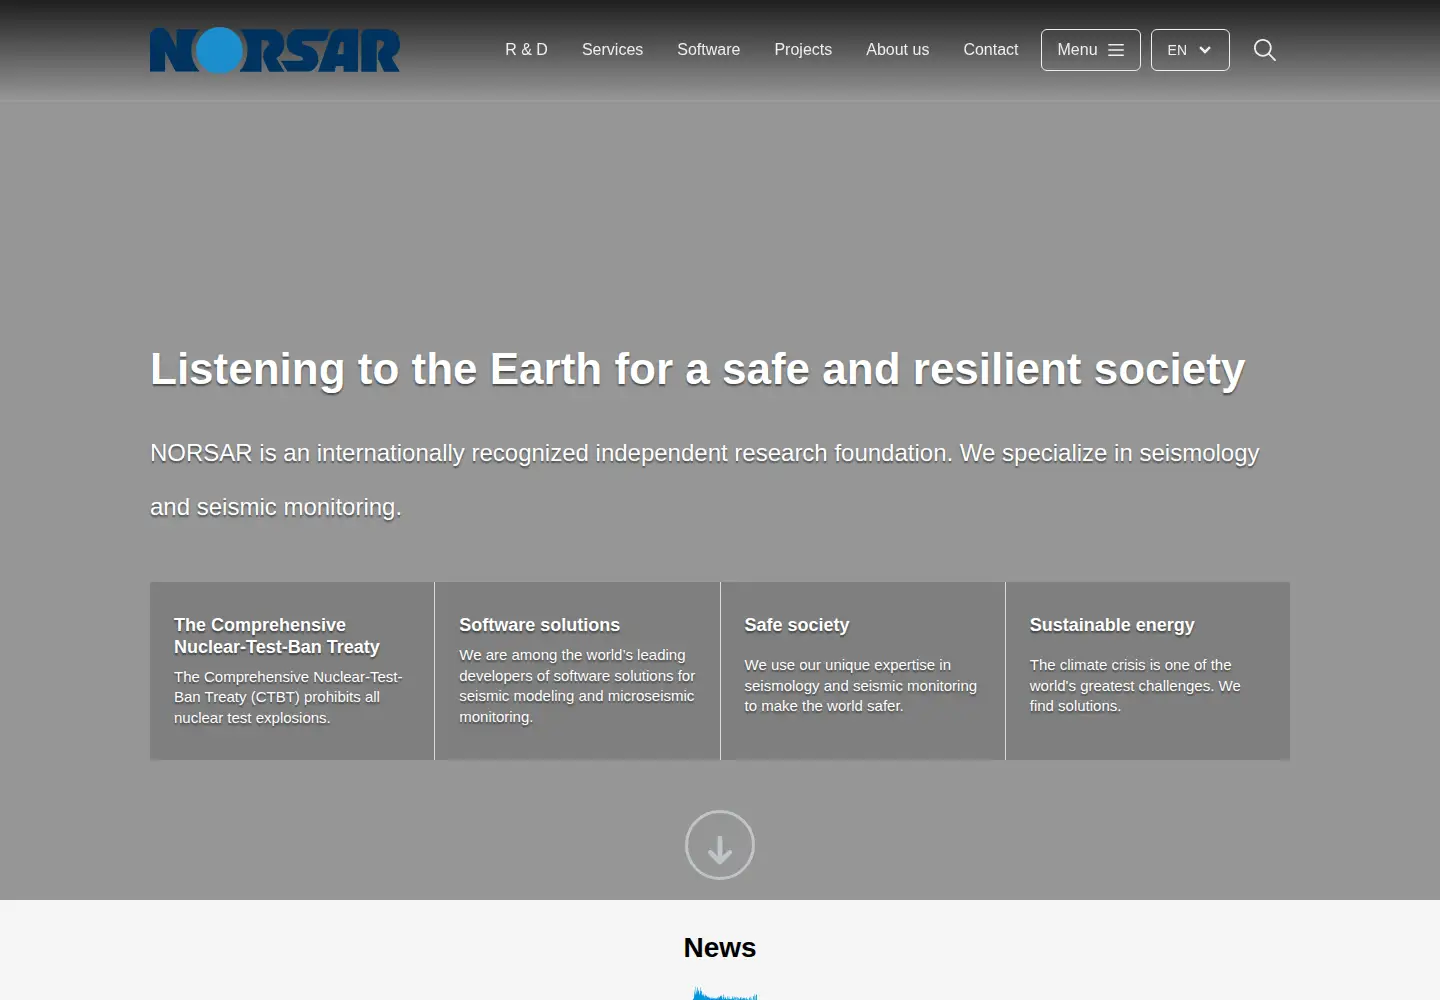The height and width of the screenshot is (1000, 1440).
Task: Click the main headline 'Listening to the Earth'
Action: click(x=697, y=369)
